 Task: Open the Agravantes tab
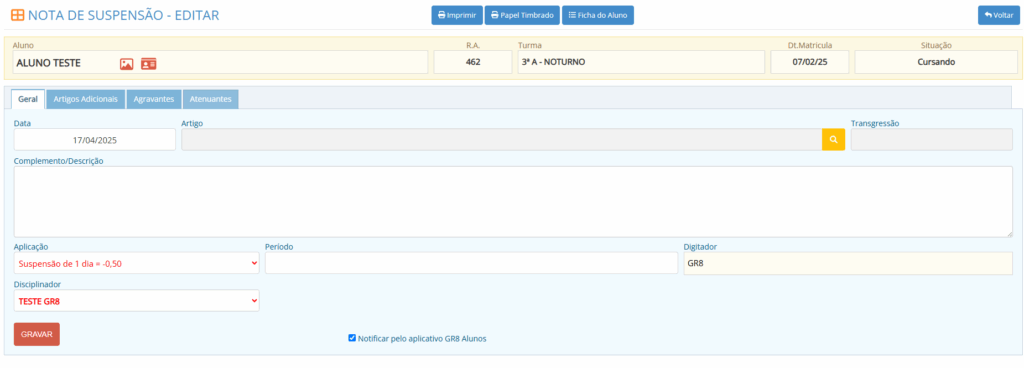[153, 99]
